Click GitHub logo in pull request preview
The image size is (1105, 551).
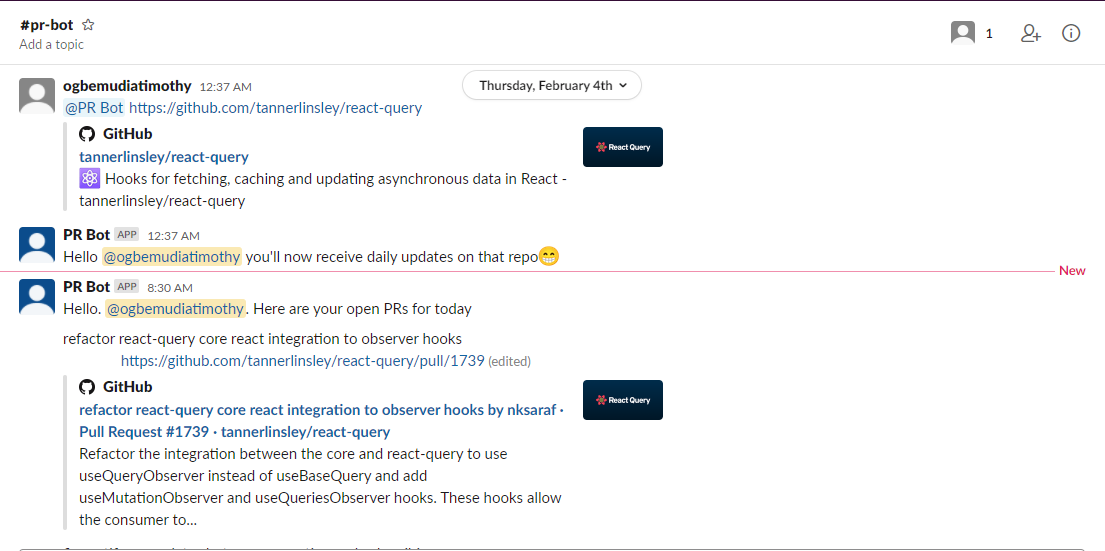tap(87, 387)
